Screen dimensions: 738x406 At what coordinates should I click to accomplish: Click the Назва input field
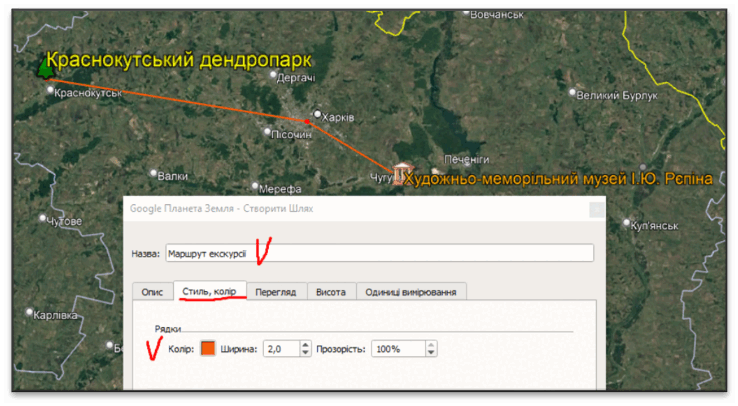pyautogui.click(x=379, y=254)
